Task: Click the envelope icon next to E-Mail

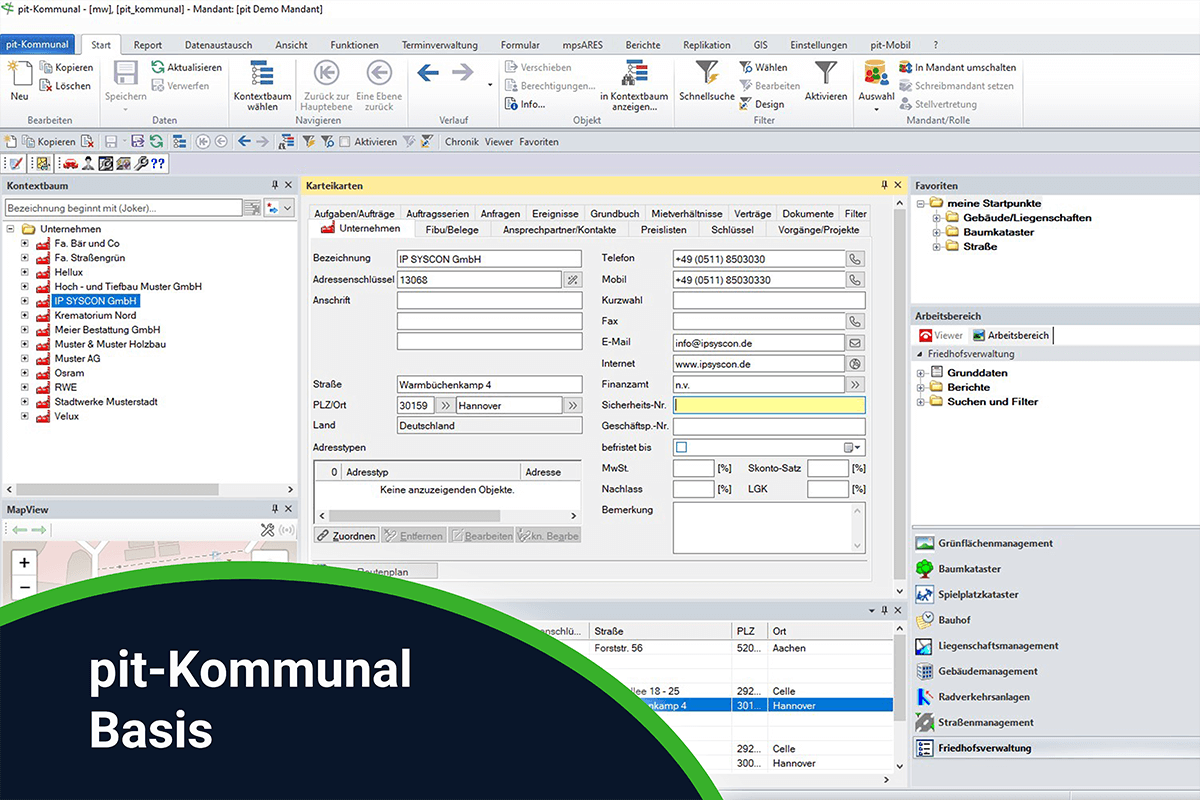Action: (855, 342)
